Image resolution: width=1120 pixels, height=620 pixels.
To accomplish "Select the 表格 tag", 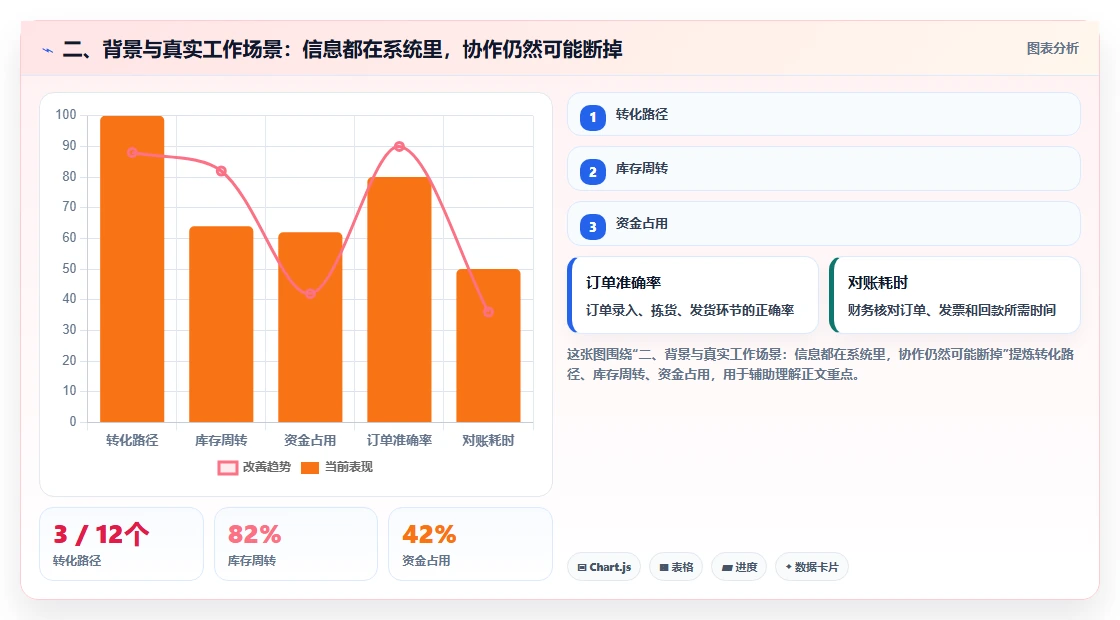I will [x=676, y=567].
